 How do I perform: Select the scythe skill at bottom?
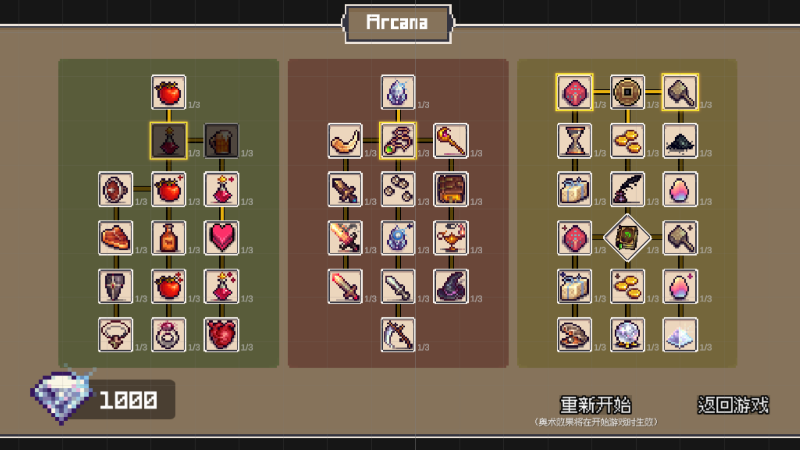[398, 335]
